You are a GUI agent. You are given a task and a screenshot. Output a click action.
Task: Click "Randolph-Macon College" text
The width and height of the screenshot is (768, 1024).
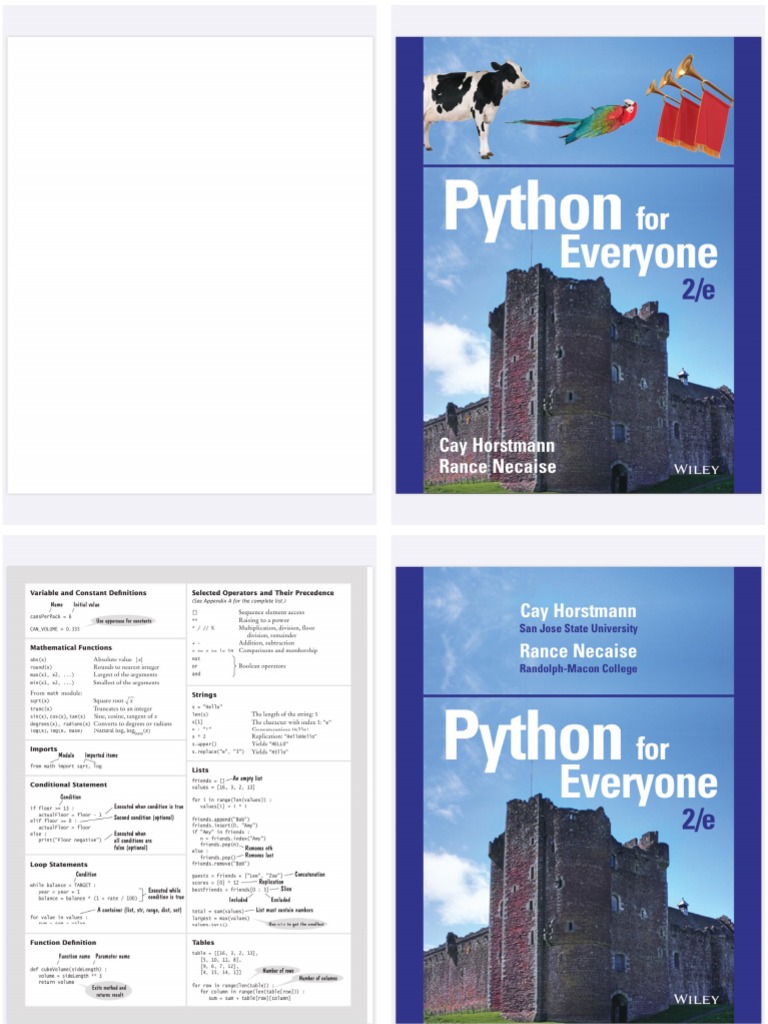click(x=578, y=669)
